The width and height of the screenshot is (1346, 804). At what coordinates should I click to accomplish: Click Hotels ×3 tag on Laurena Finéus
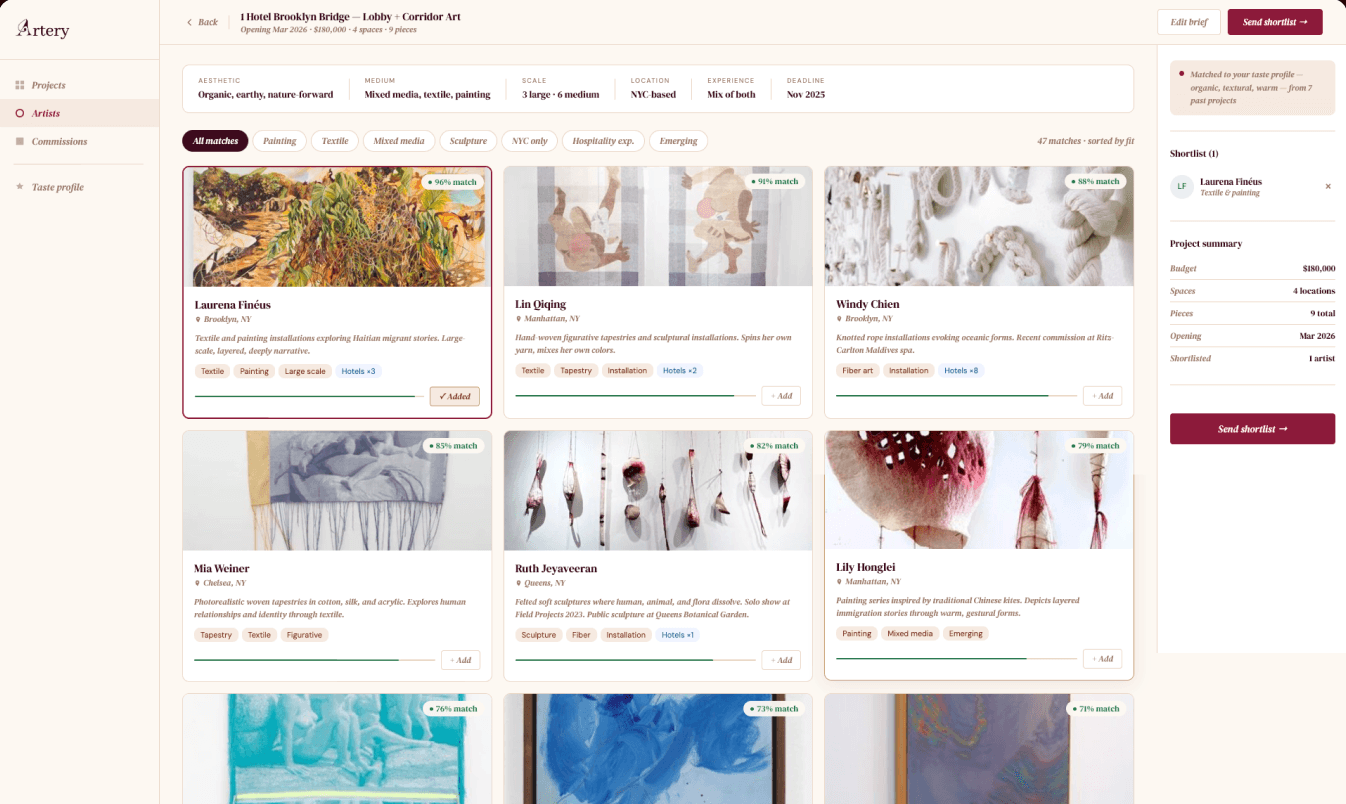(x=358, y=371)
